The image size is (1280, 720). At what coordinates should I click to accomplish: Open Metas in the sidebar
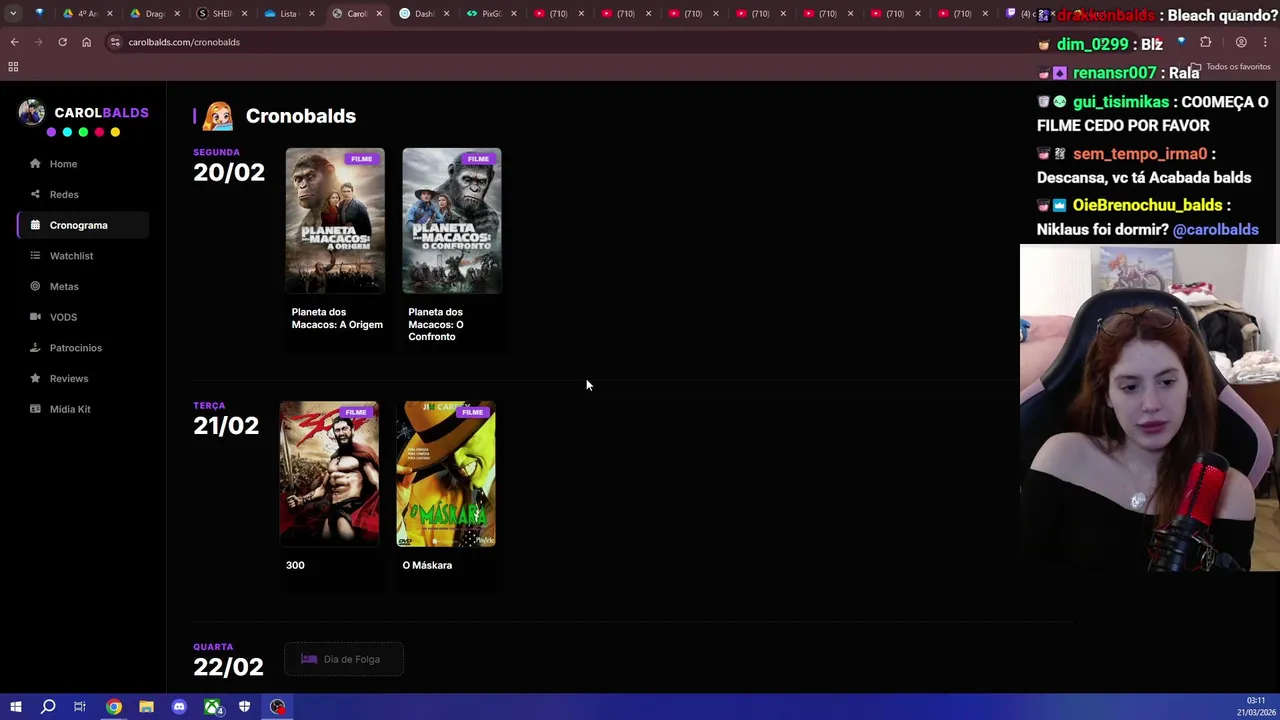coord(82,286)
